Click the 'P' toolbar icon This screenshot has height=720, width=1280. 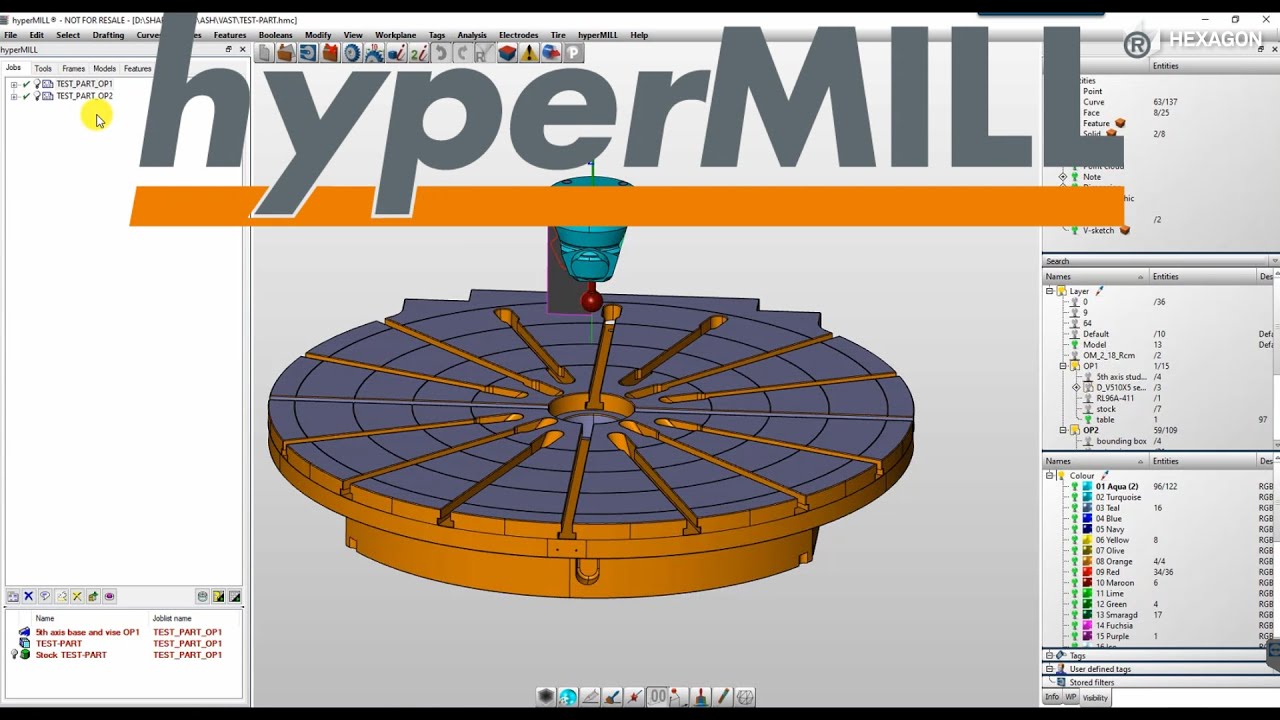[573, 53]
